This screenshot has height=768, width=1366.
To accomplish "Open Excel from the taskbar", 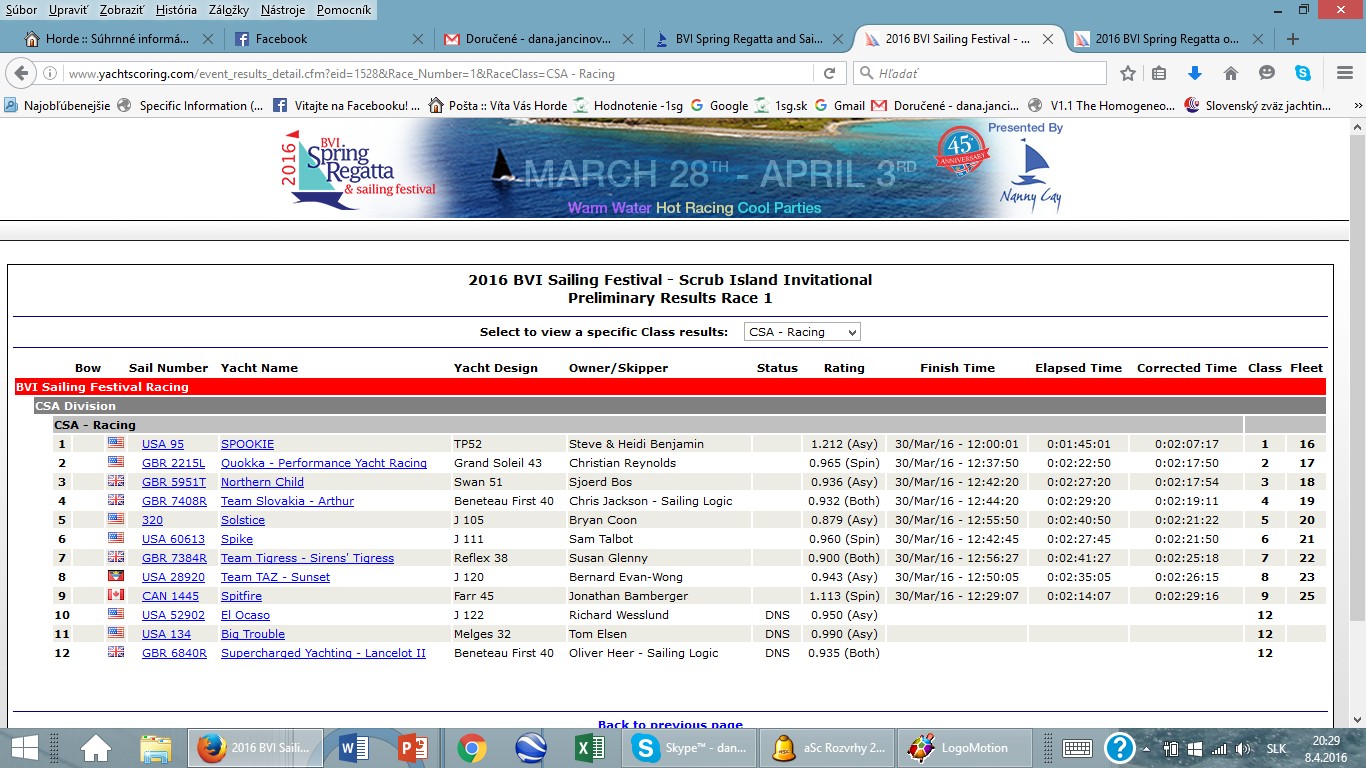I will point(589,748).
